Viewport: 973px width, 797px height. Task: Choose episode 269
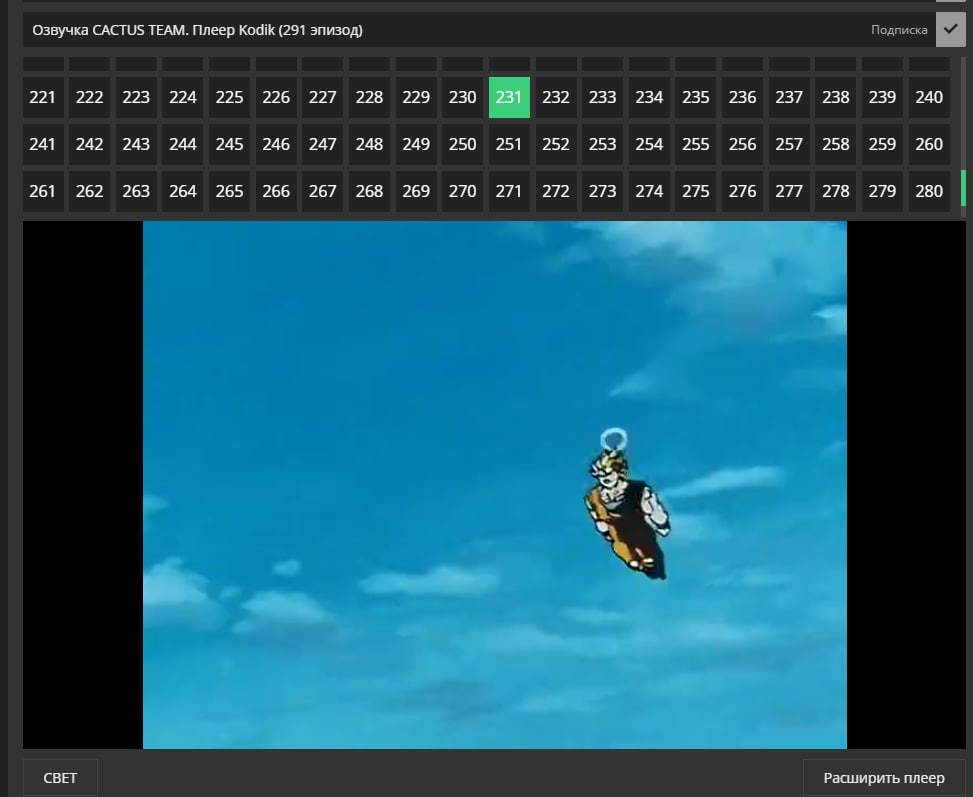416,191
